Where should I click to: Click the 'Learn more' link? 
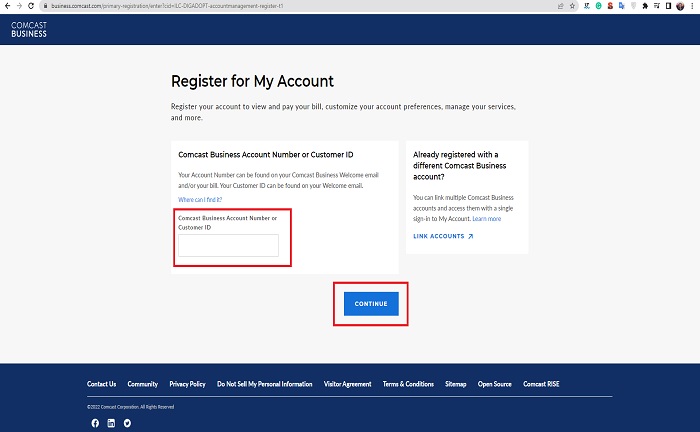coord(487,219)
